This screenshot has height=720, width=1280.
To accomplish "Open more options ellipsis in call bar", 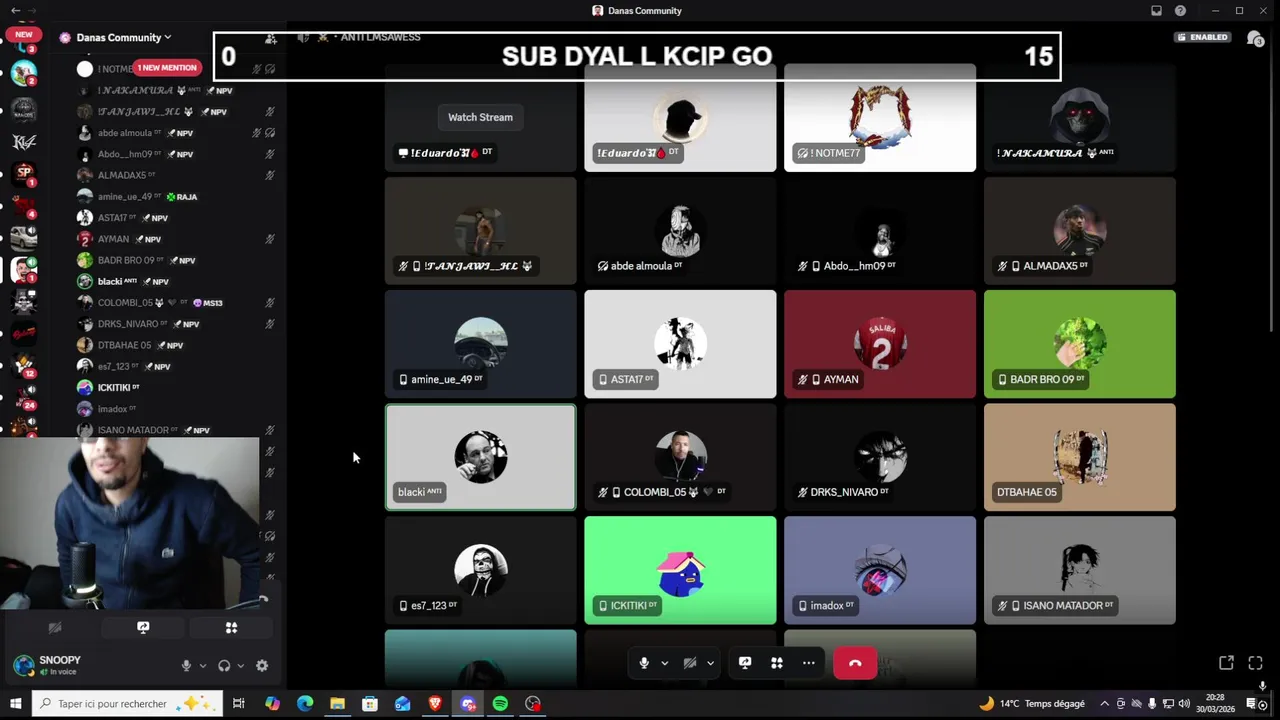I will pos(808,663).
